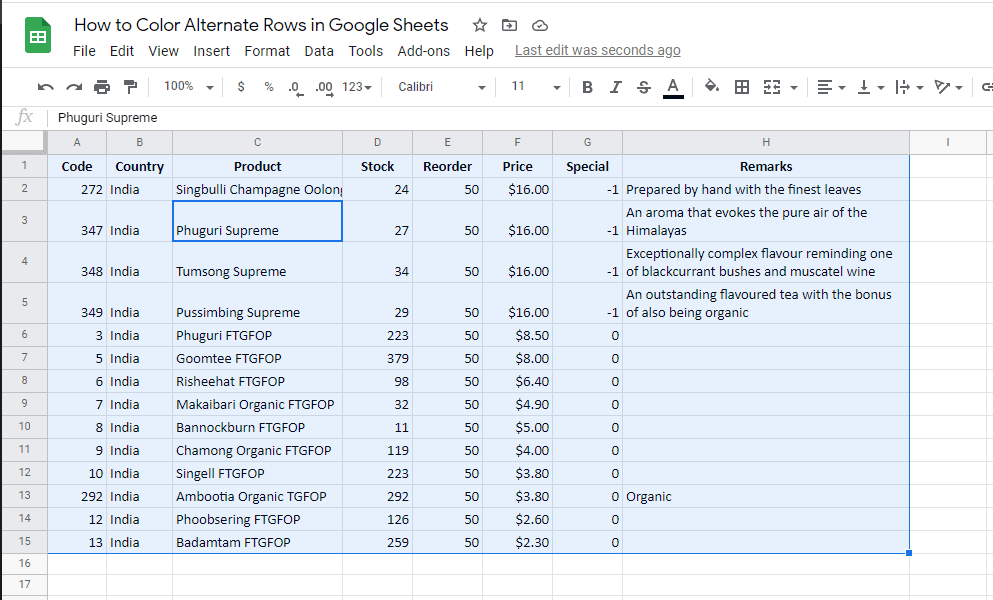Select the paint format tool
This screenshot has width=993, height=600.
(x=129, y=86)
